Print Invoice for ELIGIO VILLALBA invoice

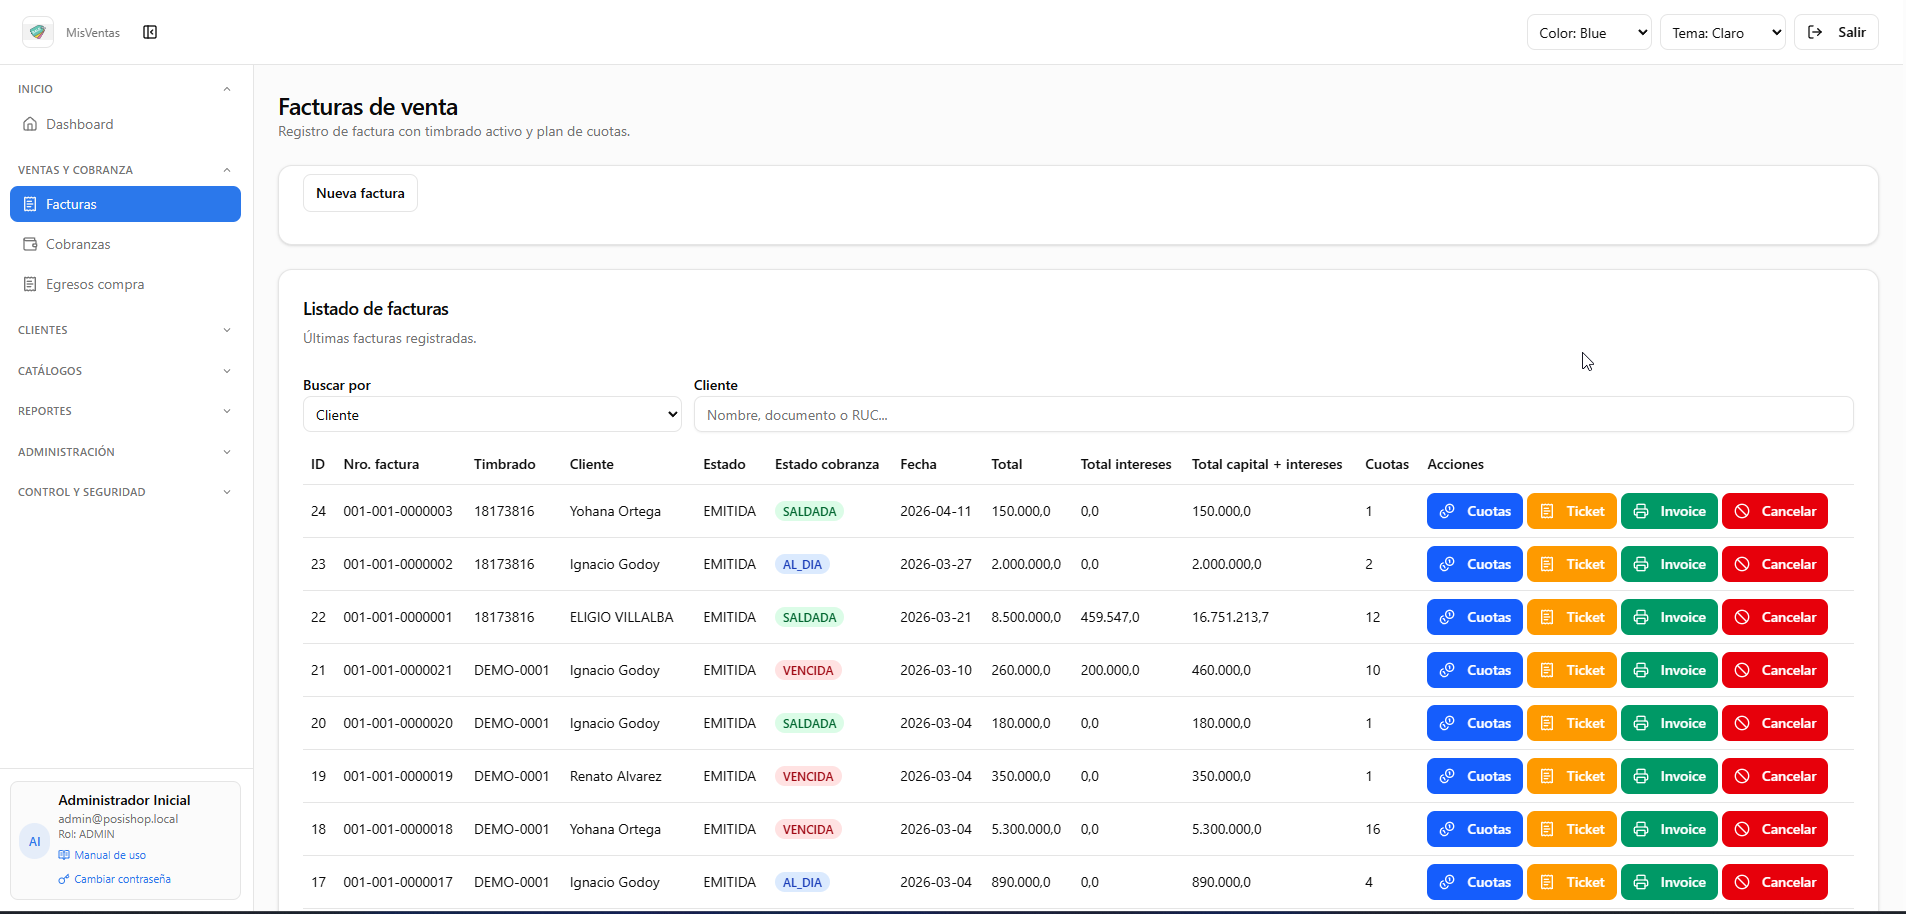coord(1669,617)
